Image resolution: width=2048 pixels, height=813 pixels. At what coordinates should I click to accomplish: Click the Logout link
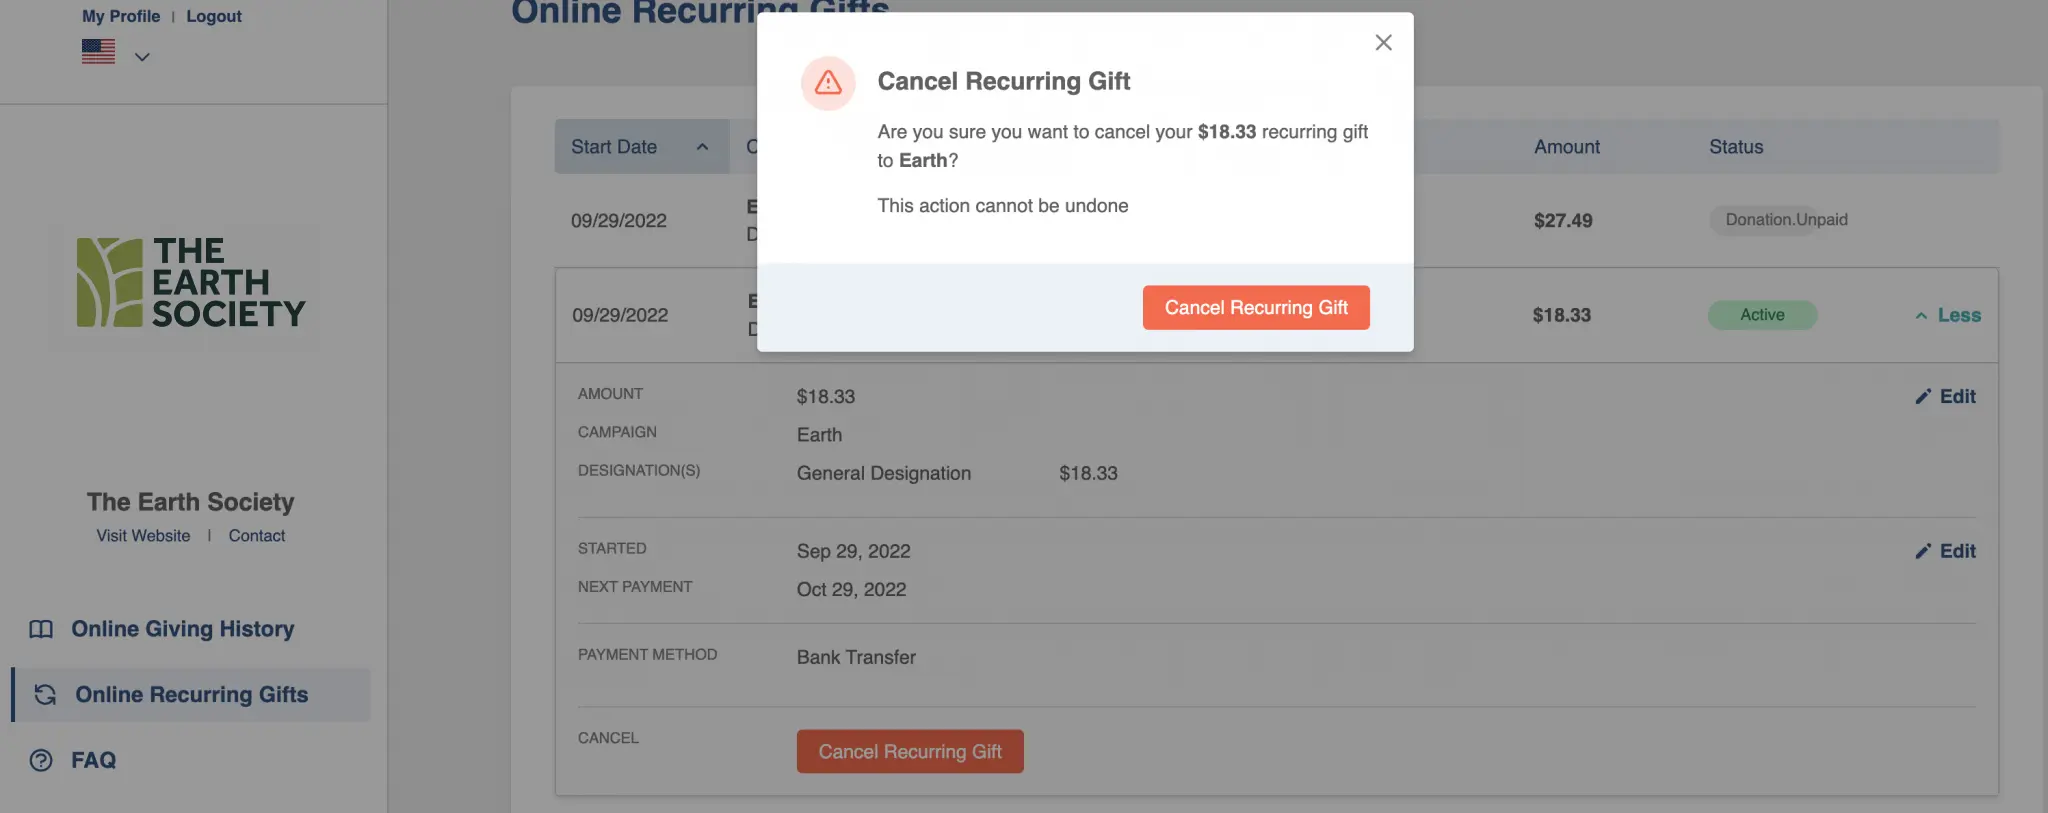click(214, 16)
